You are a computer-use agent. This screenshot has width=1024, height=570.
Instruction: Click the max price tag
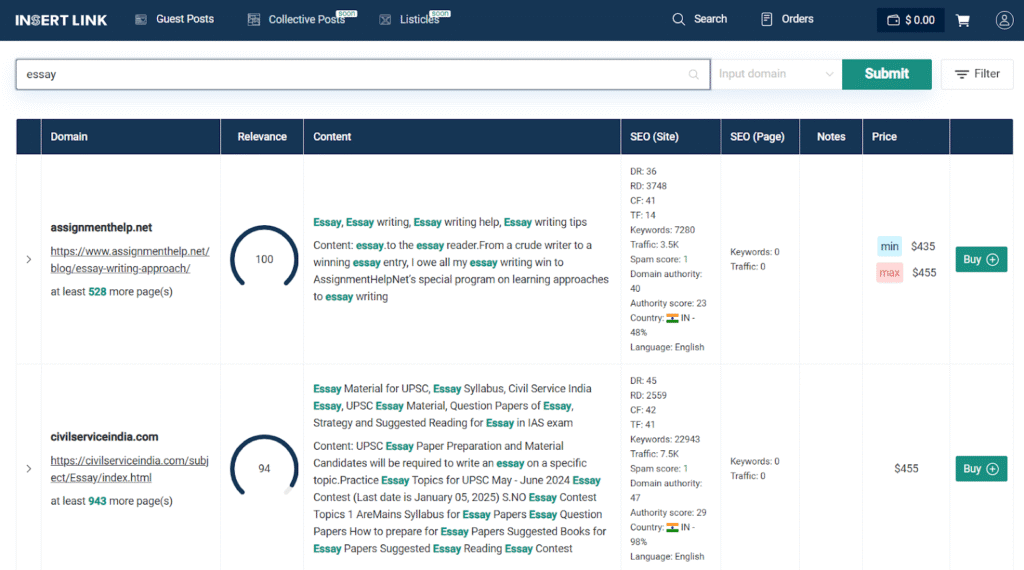[x=889, y=272]
